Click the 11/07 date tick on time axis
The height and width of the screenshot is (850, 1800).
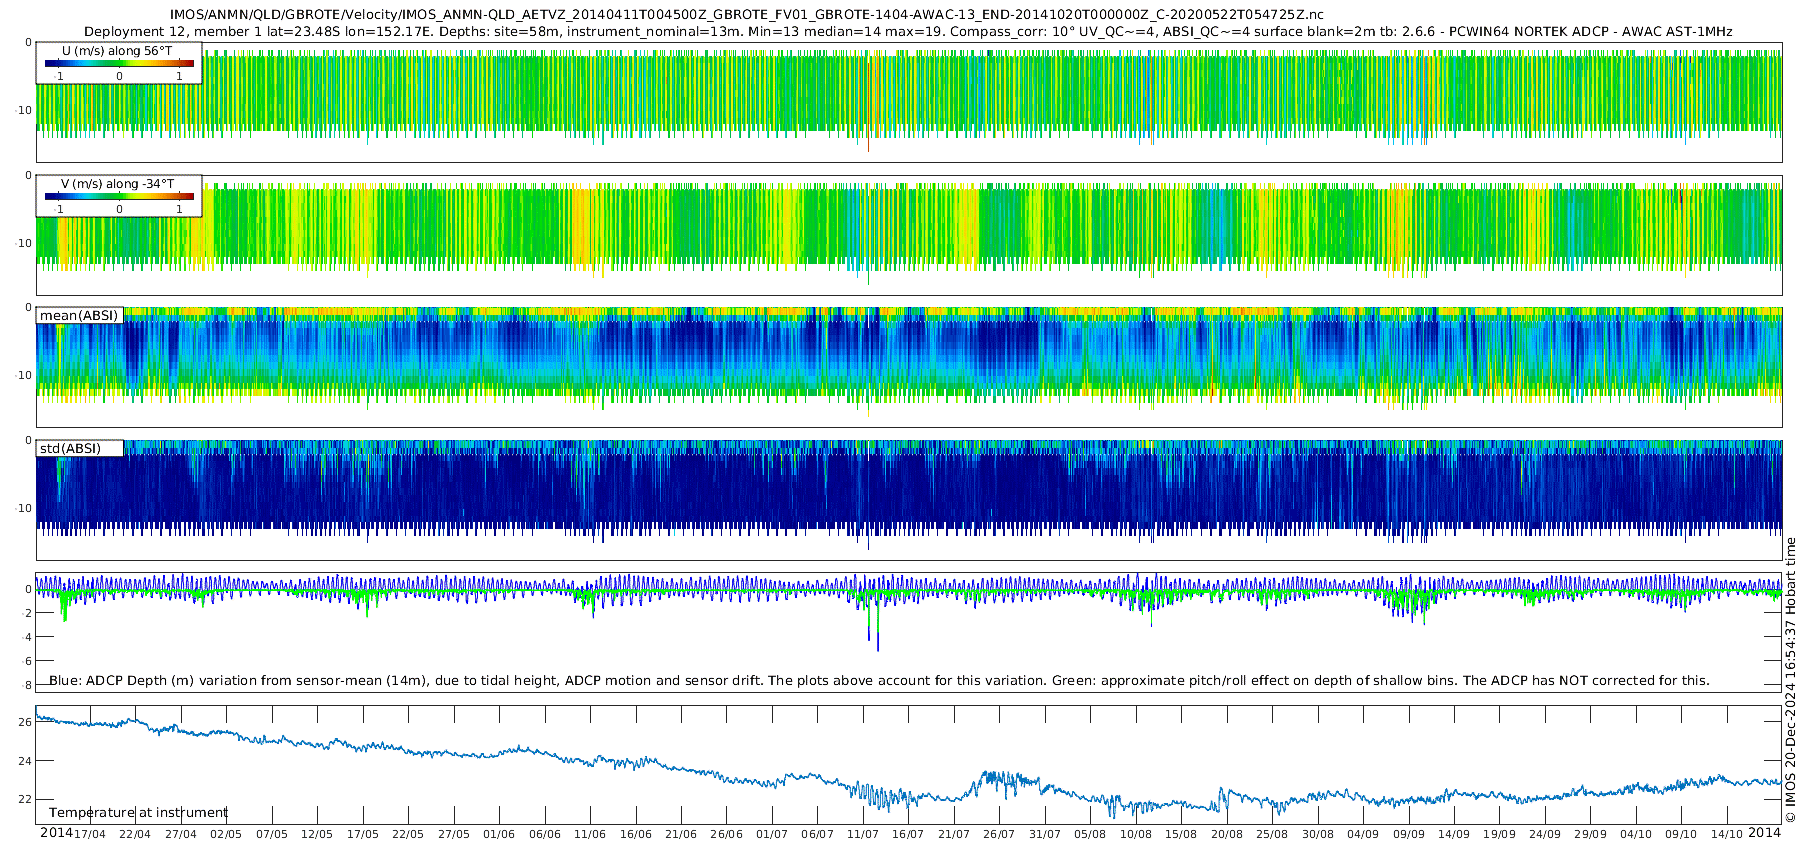coord(862,834)
